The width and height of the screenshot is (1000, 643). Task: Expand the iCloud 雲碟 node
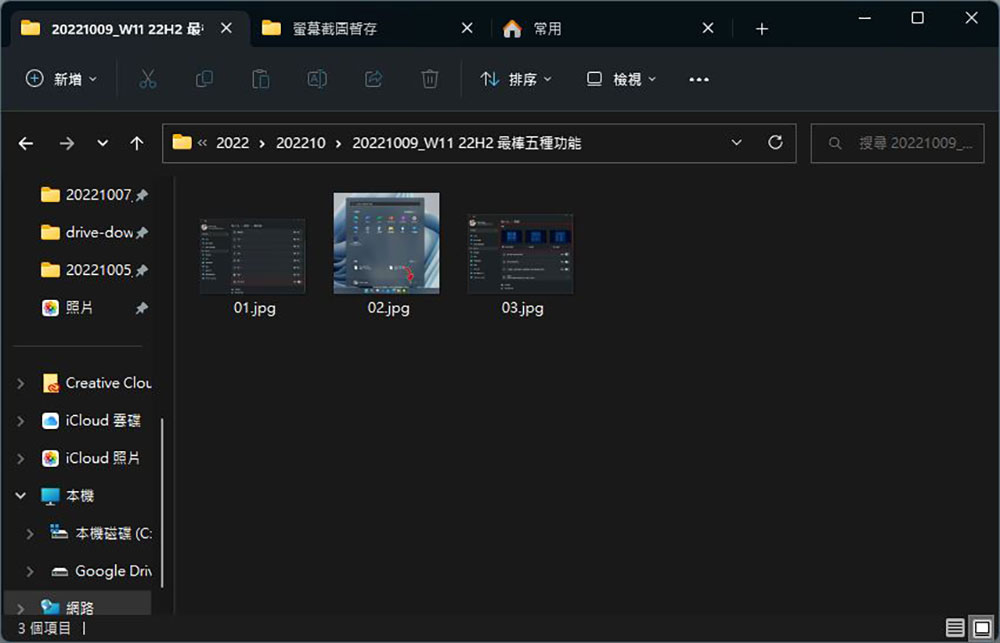[x=20, y=421]
